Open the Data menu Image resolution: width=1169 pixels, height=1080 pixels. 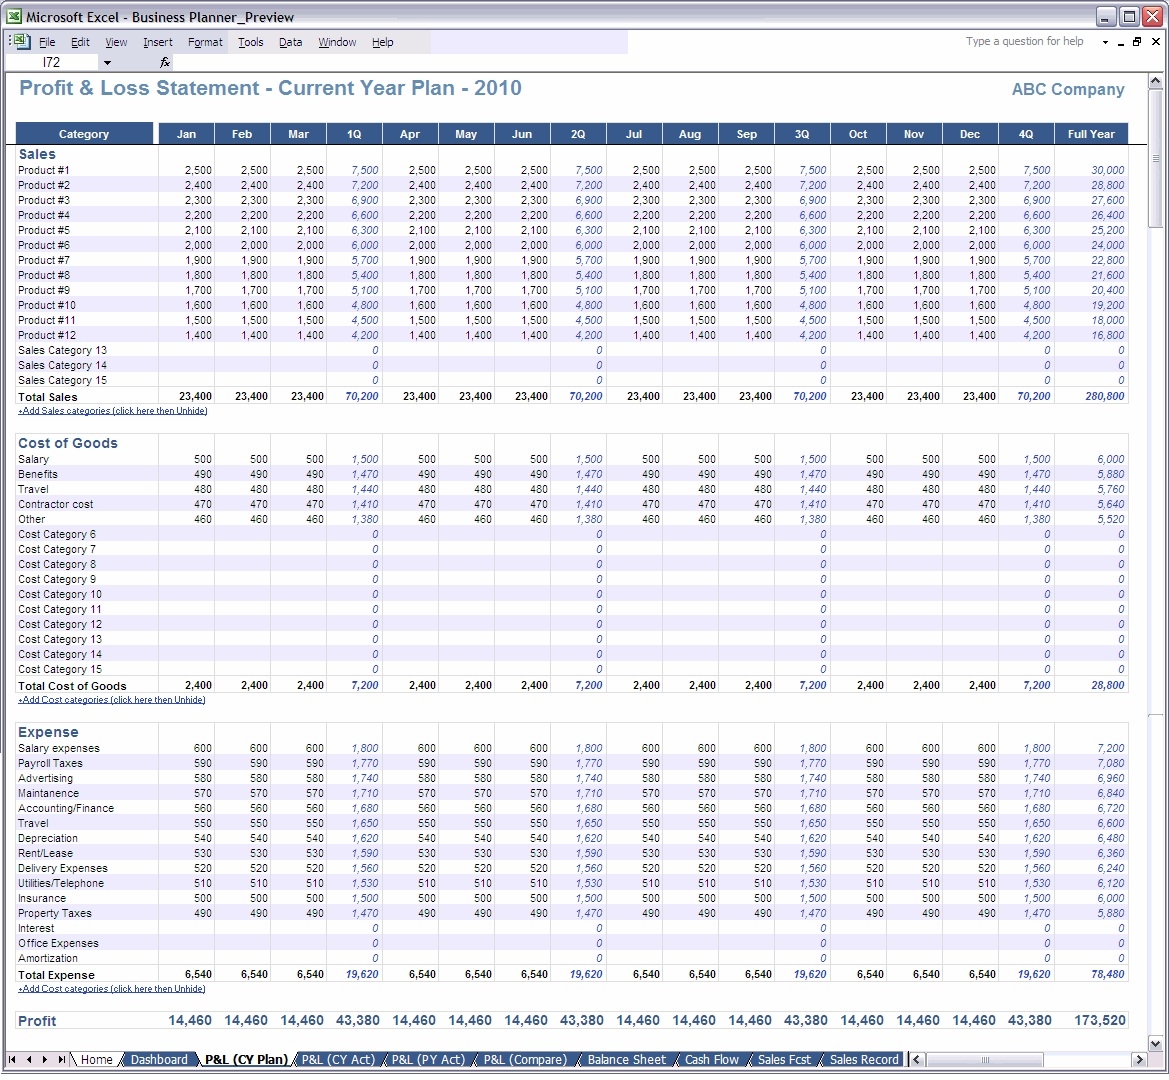[290, 42]
